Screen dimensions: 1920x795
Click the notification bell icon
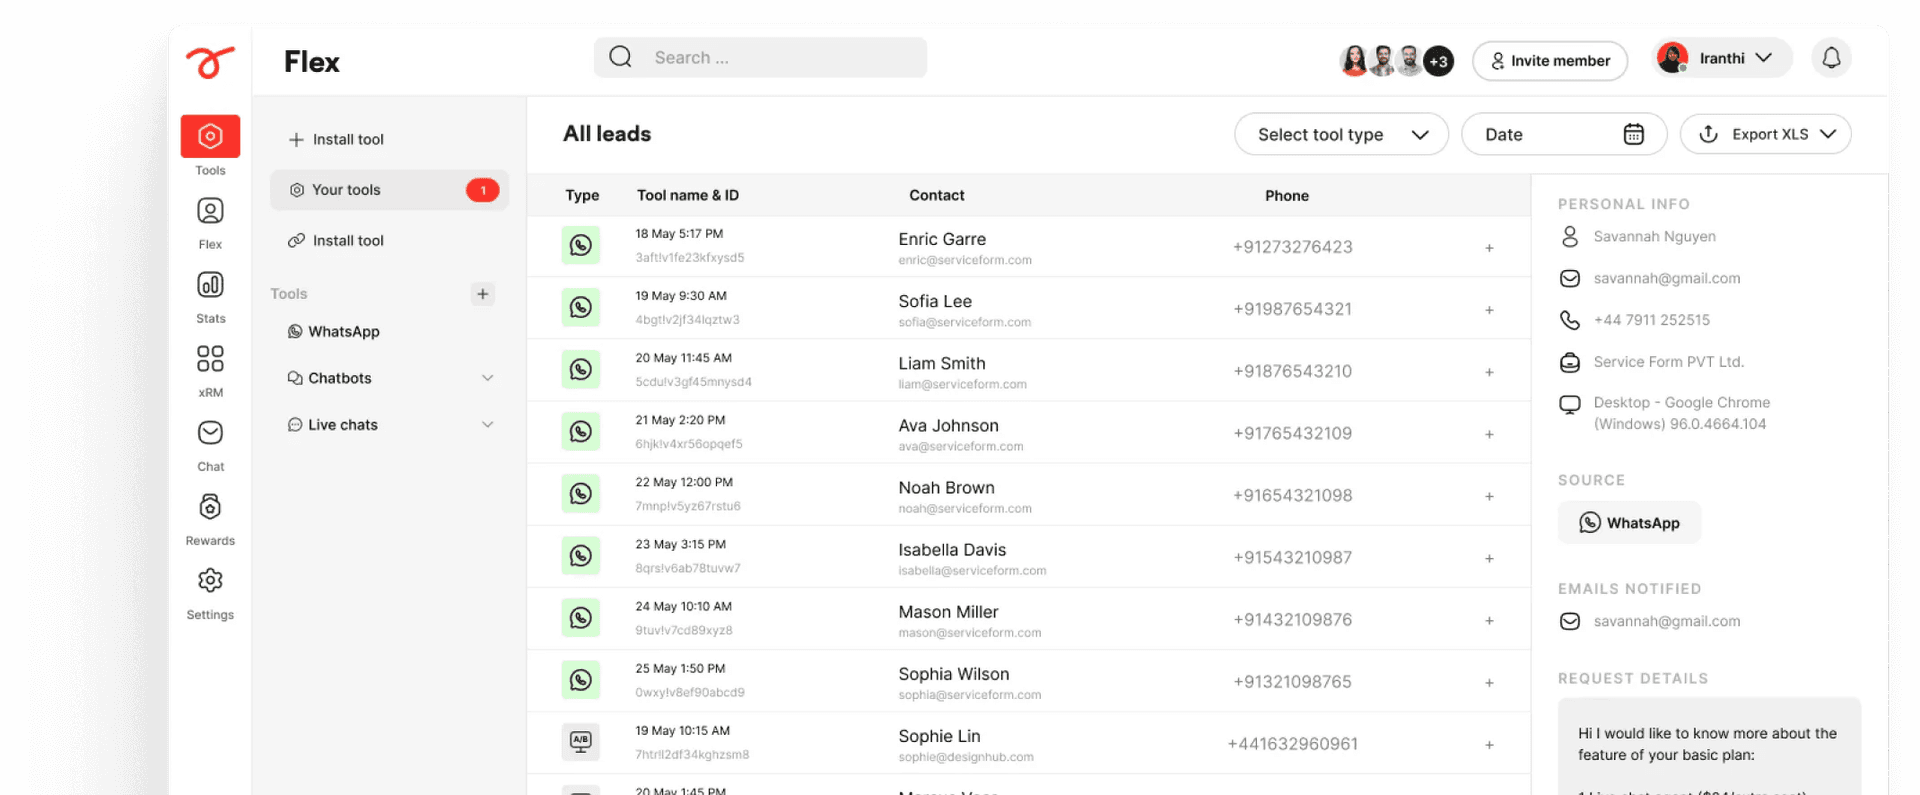click(1831, 58)
